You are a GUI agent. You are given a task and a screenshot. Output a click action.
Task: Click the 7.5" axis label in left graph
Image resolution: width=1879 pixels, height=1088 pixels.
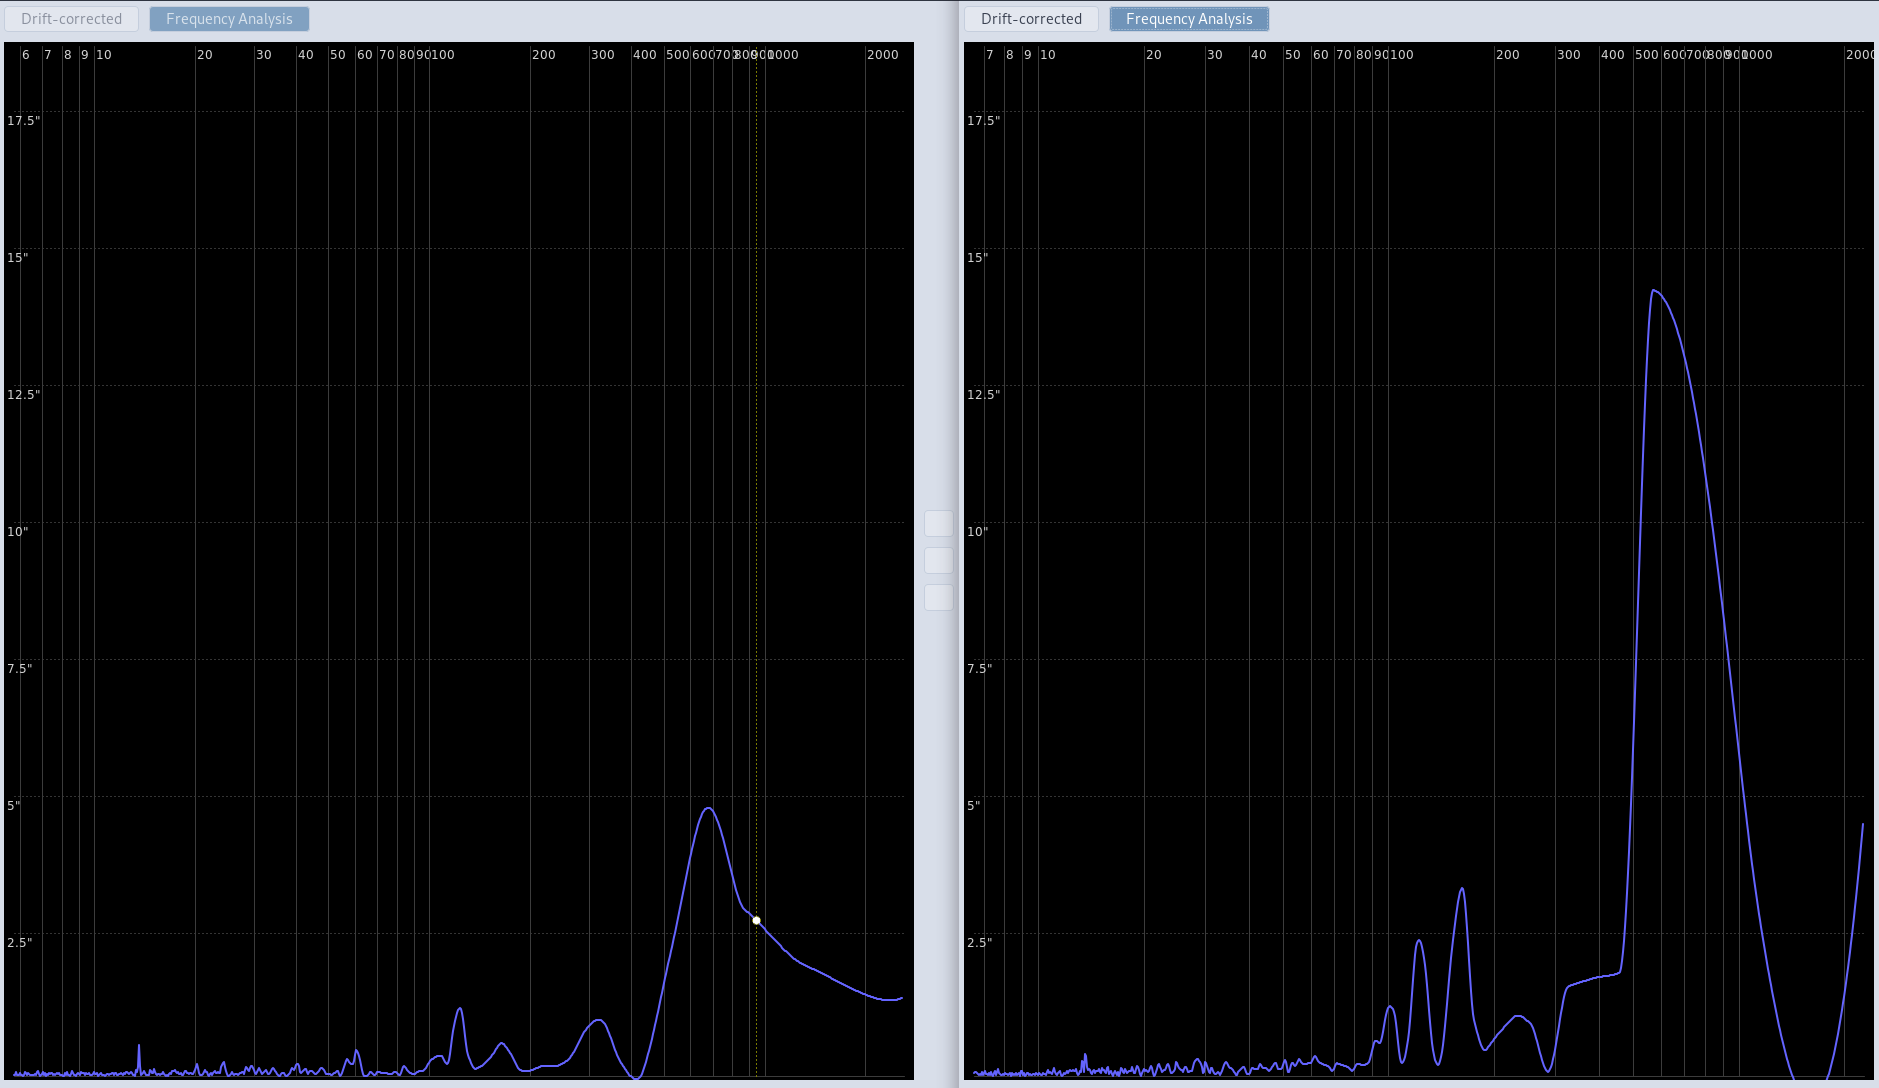(x=20, y=669)
